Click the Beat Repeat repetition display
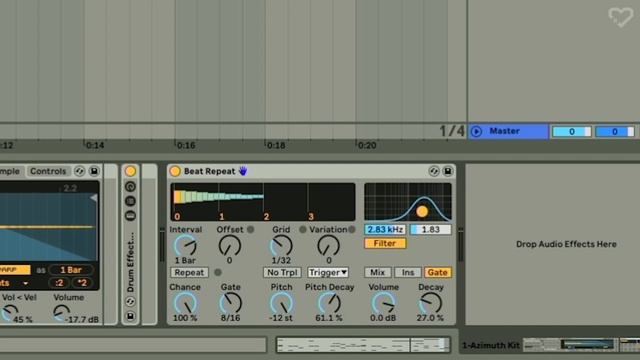This screenshot has width=640, height=360. [x=263, y=202]
